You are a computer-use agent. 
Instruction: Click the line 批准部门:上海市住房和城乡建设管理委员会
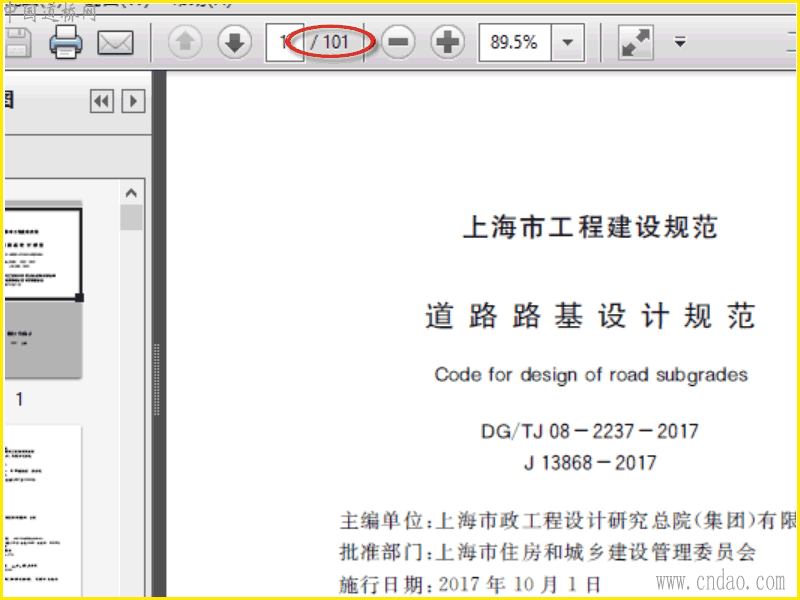[547, 553]
